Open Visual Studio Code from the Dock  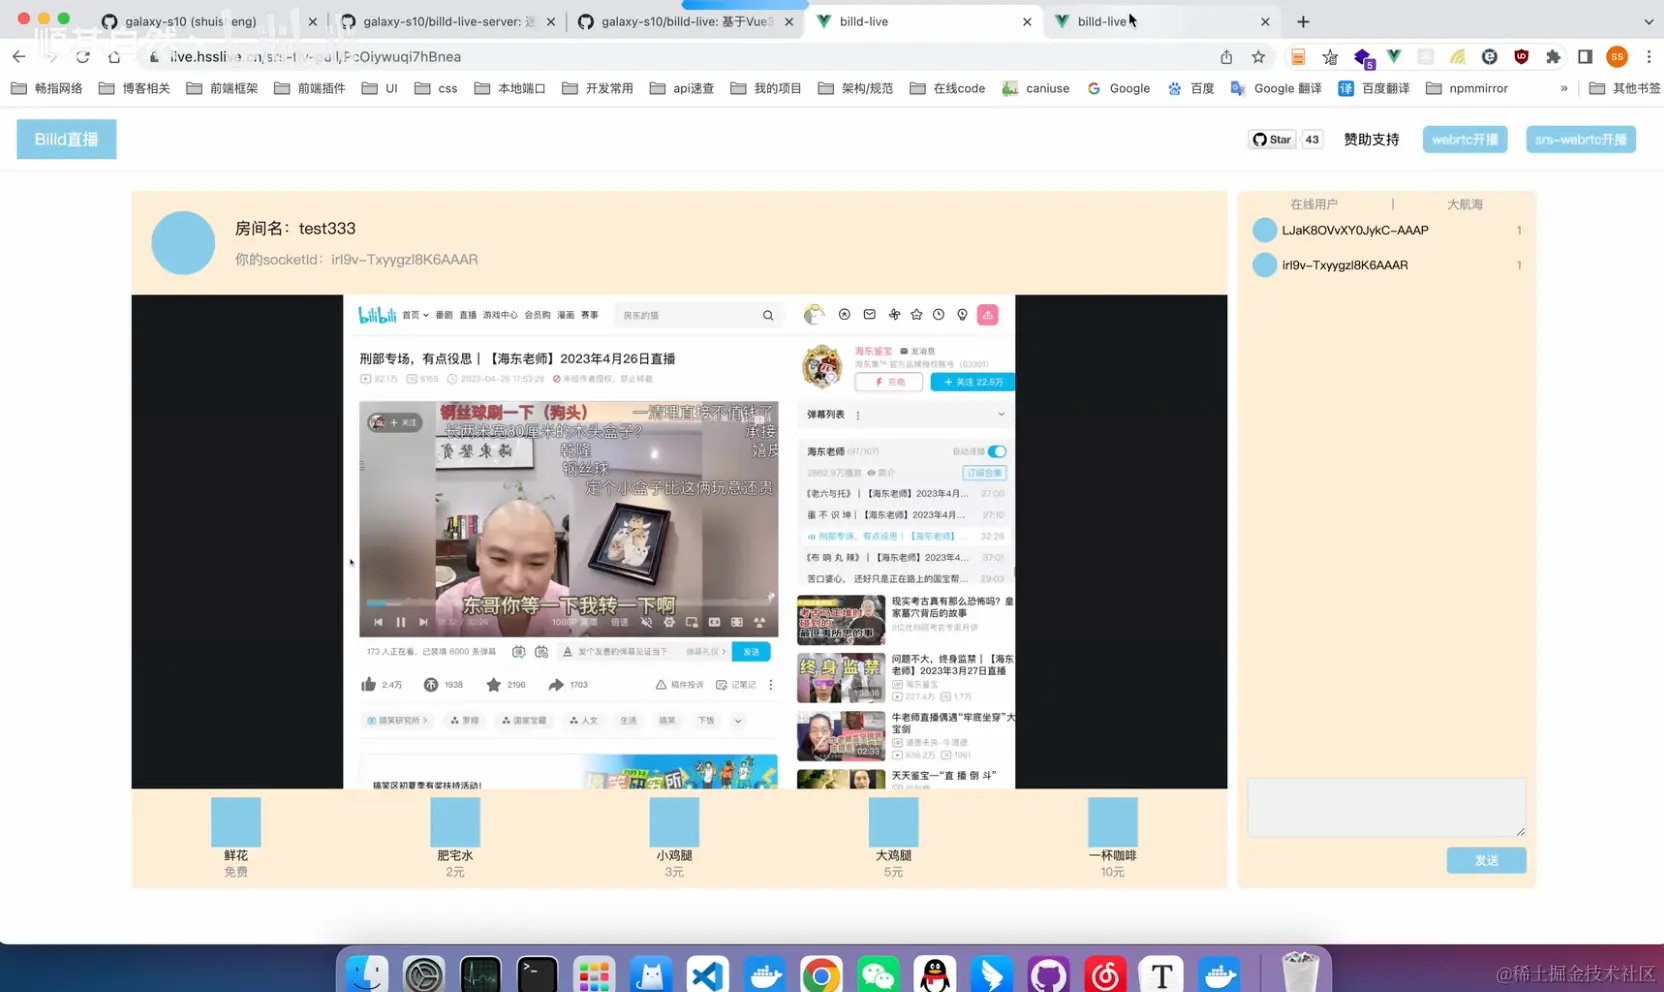tap(707, 974)
